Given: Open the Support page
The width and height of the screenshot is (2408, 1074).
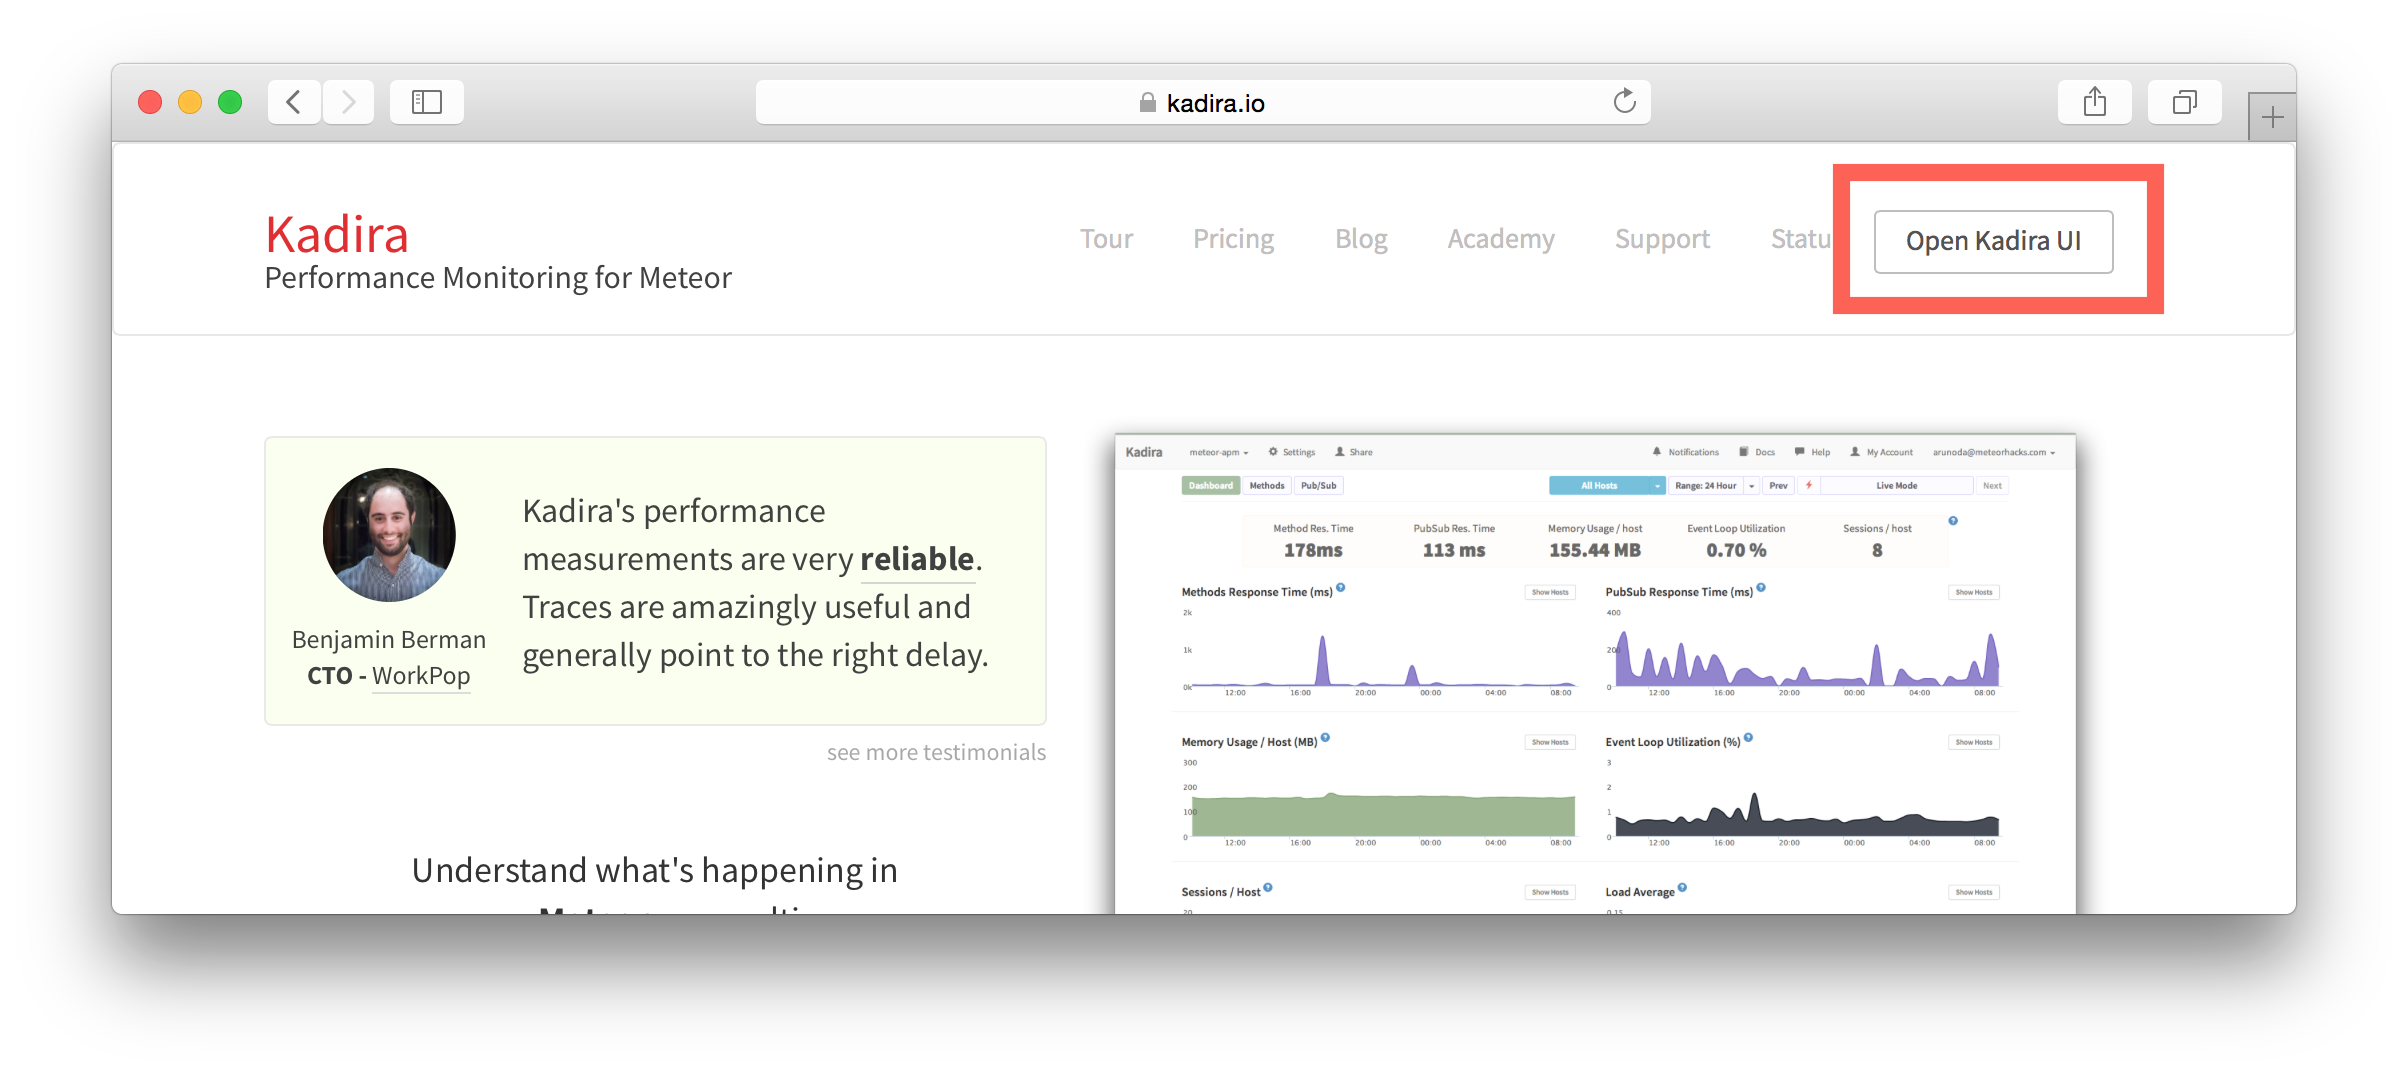Looking at the screenshot, I should [1662, 239].
